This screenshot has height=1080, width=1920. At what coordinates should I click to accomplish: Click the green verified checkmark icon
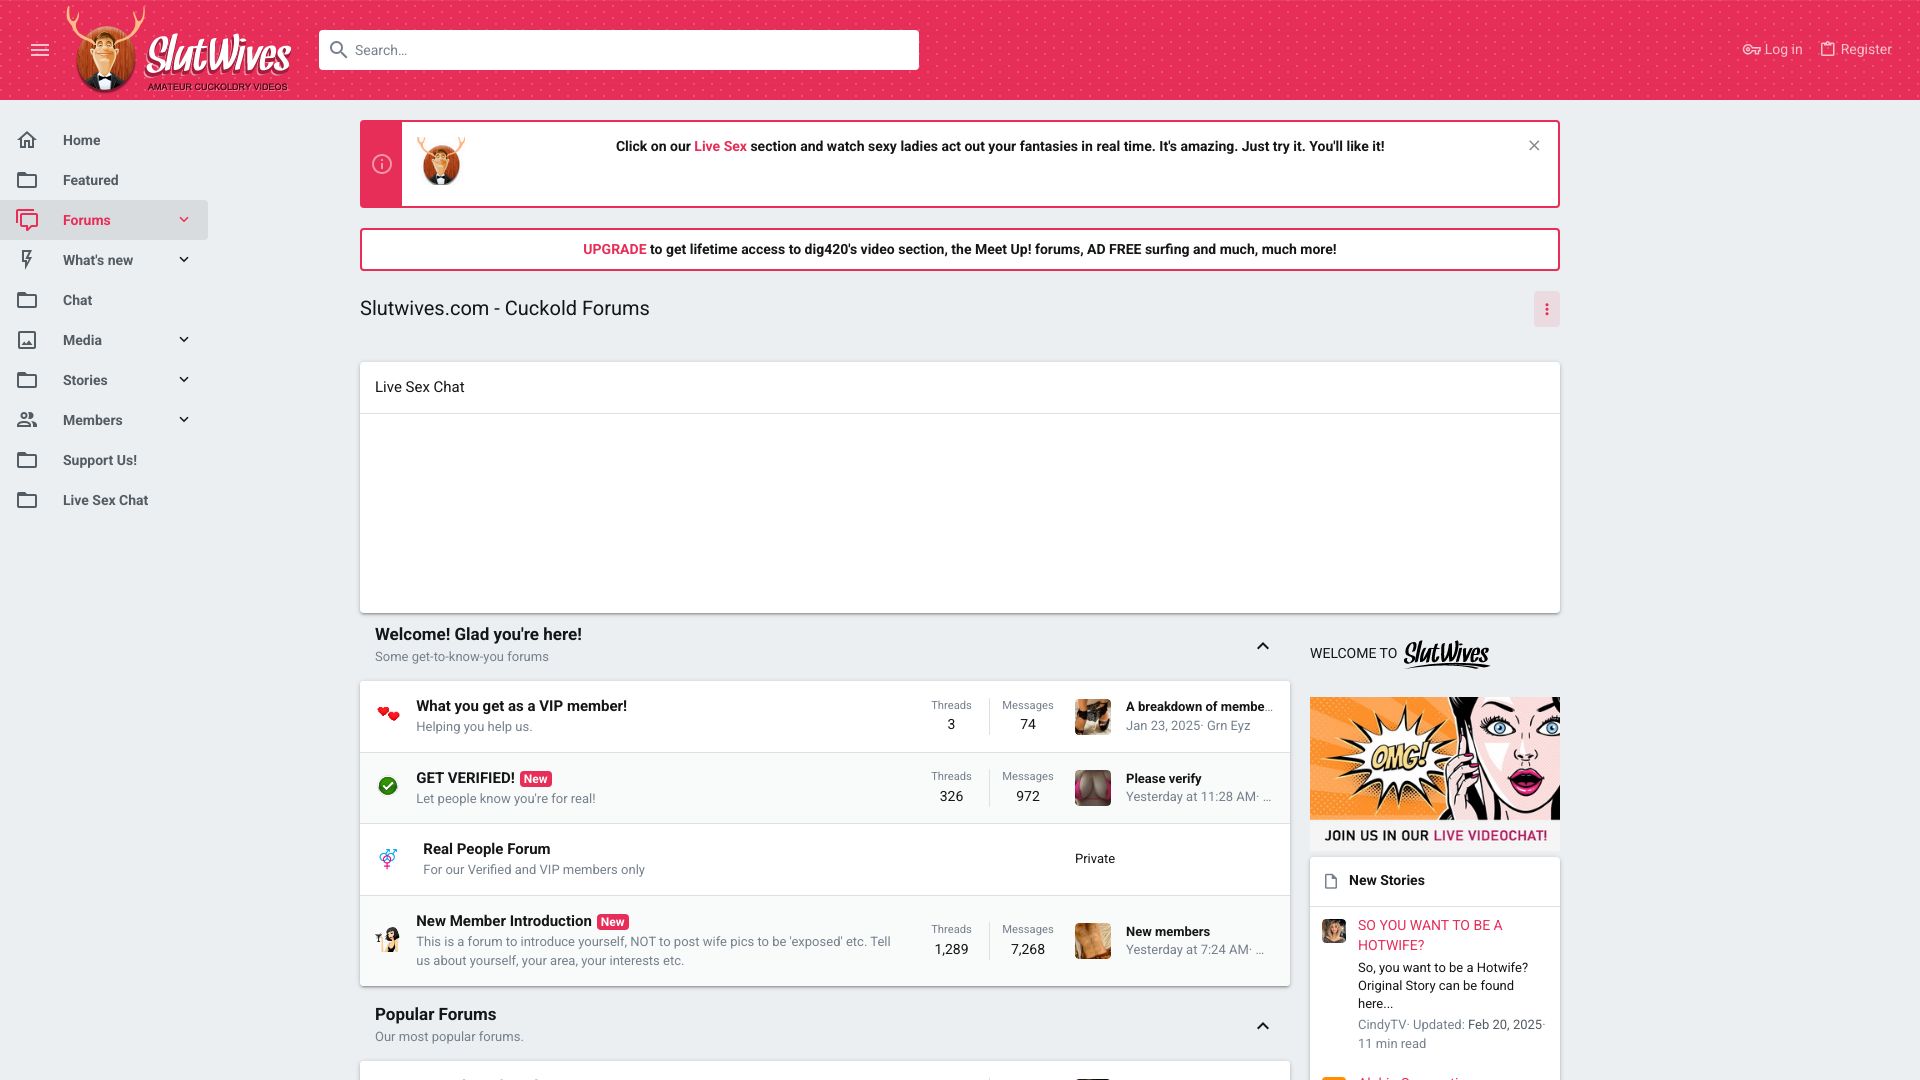(x=388, y=787)
